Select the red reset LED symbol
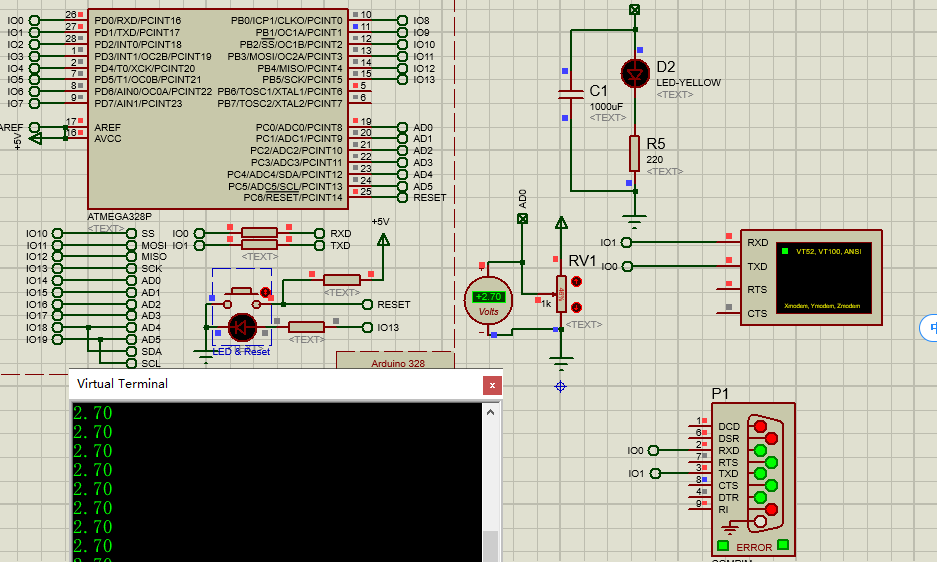 [x=242, y=327]
